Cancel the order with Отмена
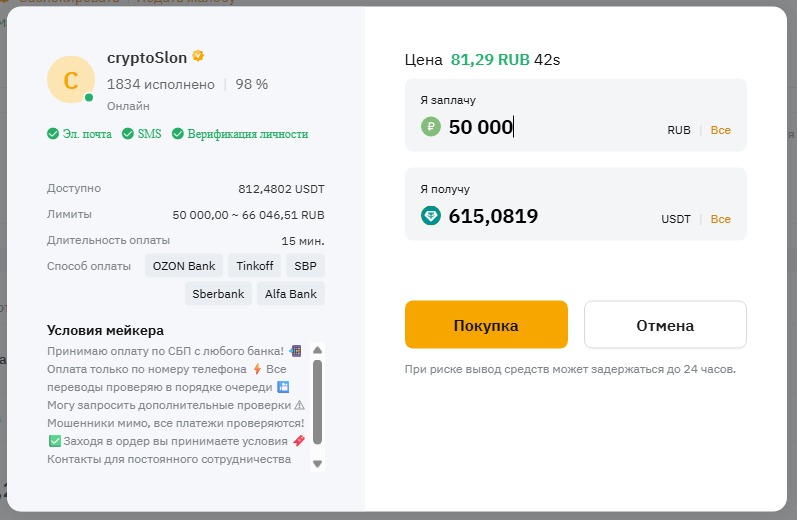This screenshot has height=520, width=797. (665, 325)
